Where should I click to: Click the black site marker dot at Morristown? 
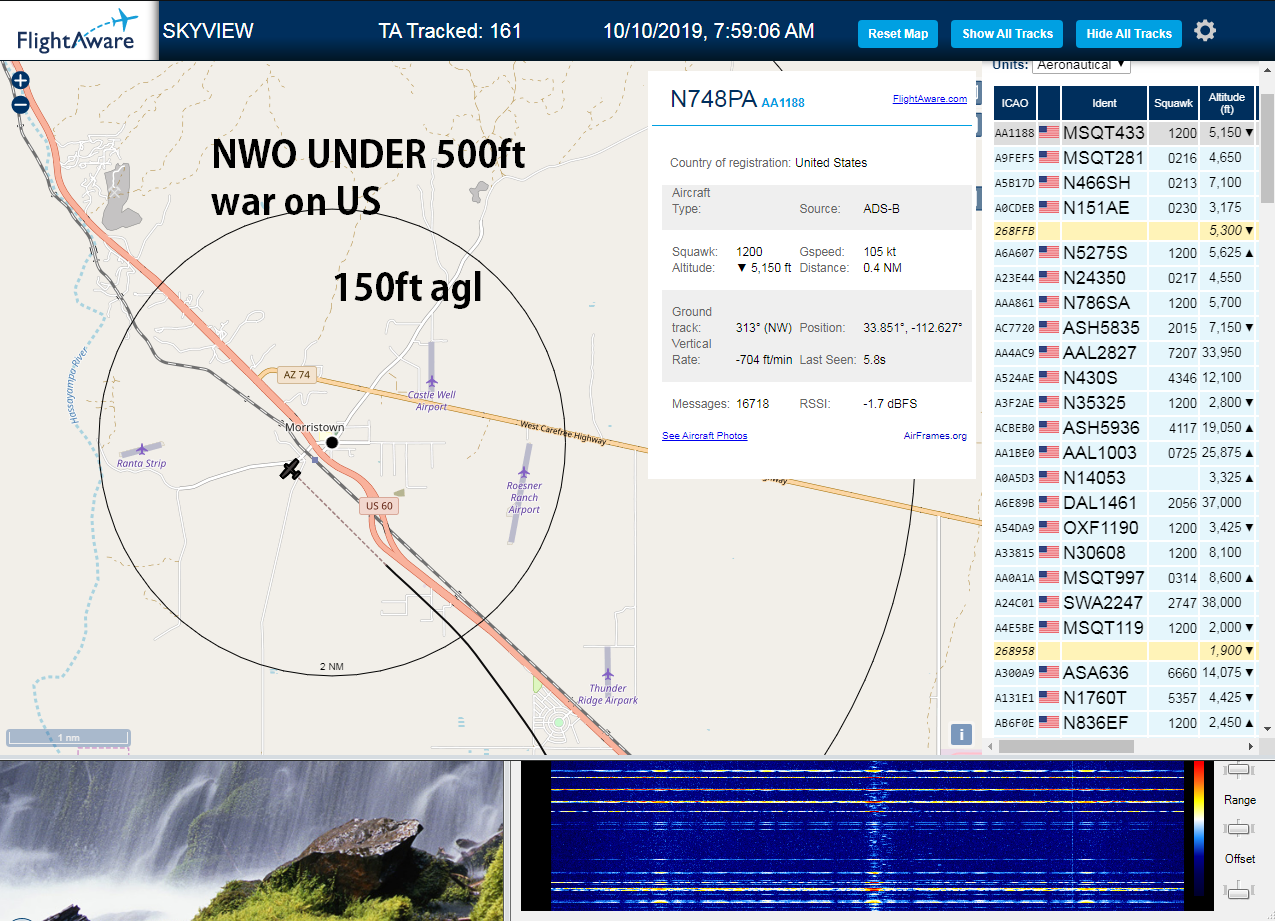click(333, 442)
